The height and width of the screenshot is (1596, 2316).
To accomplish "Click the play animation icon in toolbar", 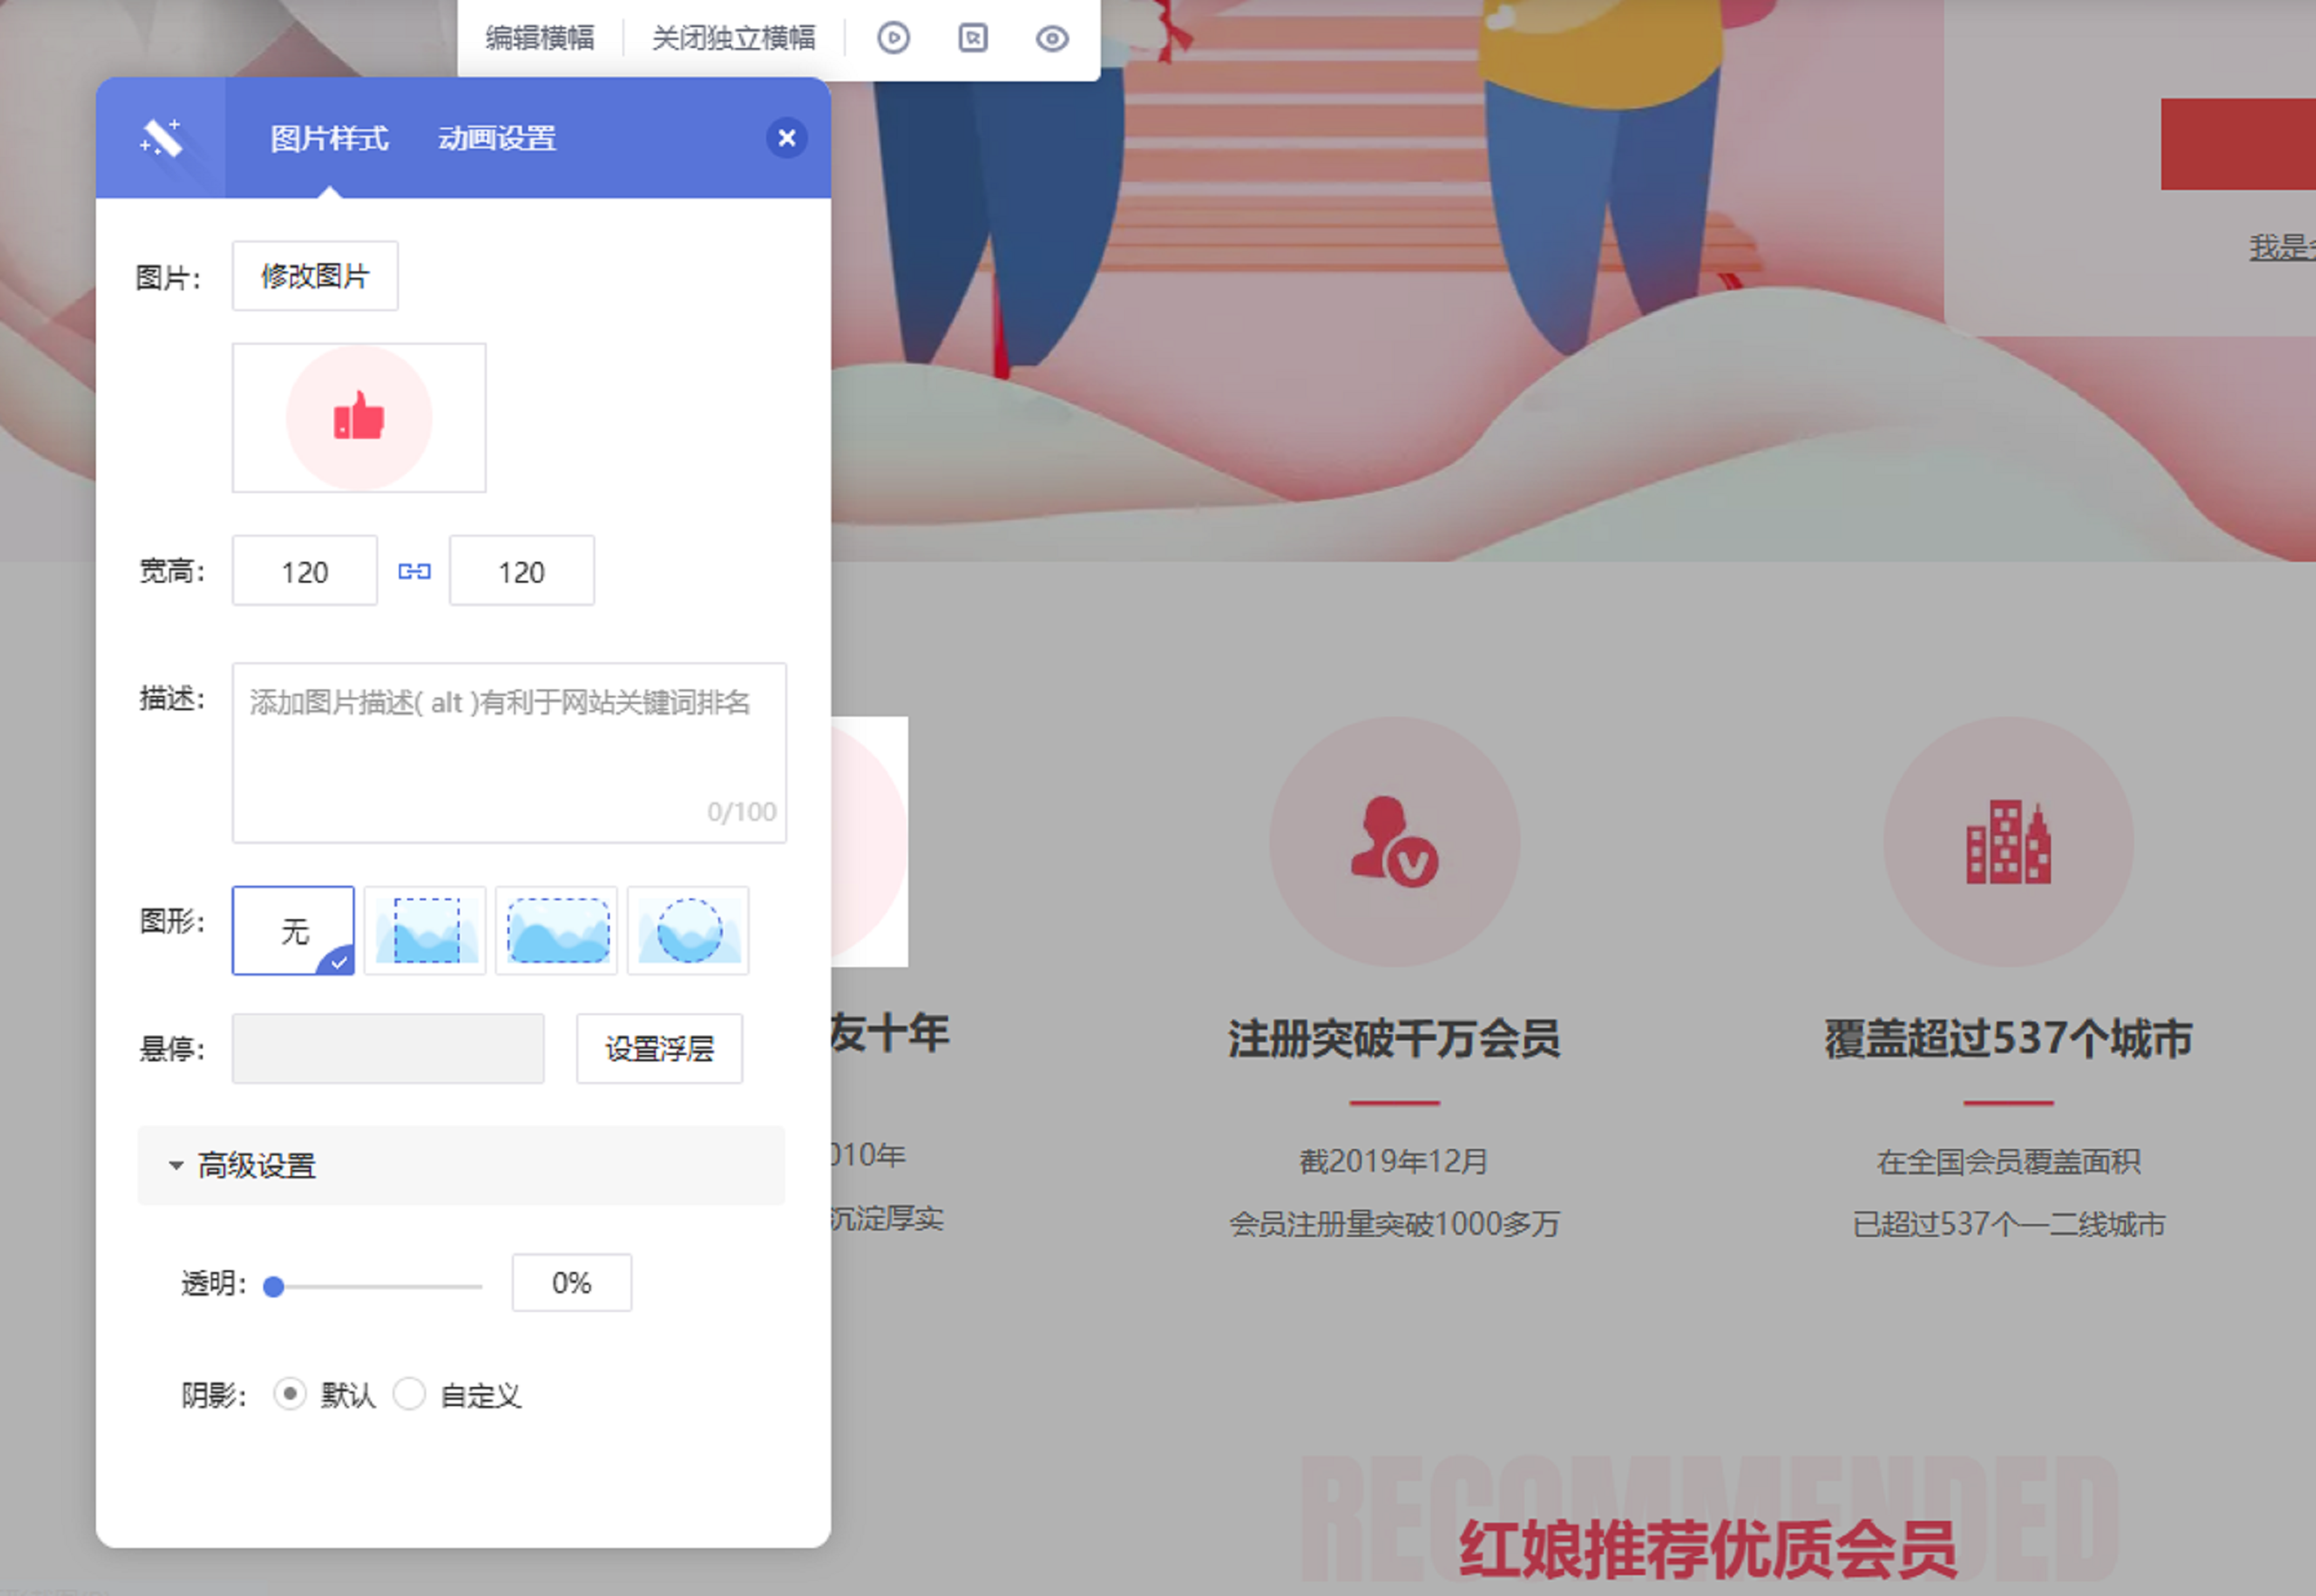I will click(x=893, y=38).
